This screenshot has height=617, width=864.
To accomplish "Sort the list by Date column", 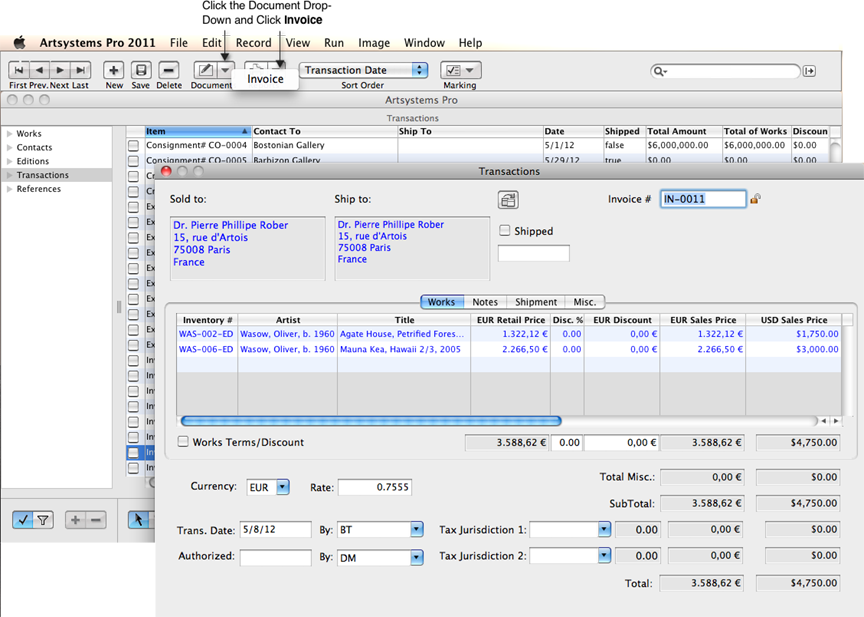I will [x=573, y=131].
